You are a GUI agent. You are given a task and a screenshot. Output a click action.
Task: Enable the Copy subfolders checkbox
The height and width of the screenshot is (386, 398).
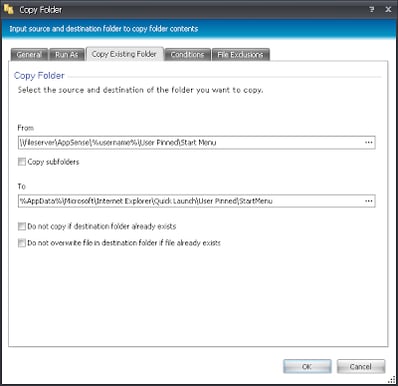pos(22,162)
